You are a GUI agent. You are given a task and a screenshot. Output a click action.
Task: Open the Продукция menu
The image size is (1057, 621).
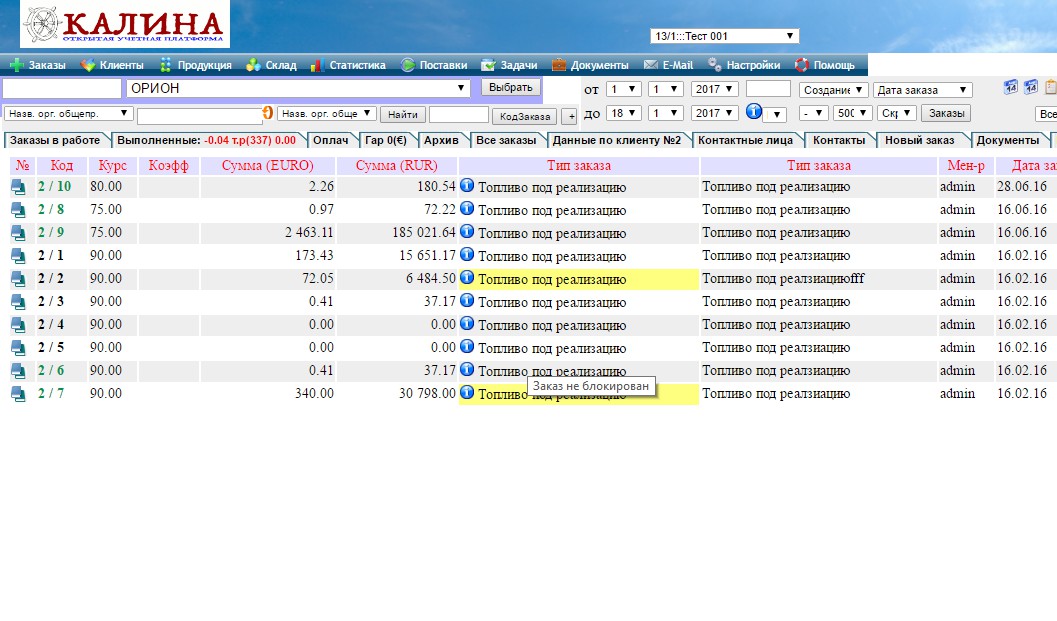[x=195, y=65]
